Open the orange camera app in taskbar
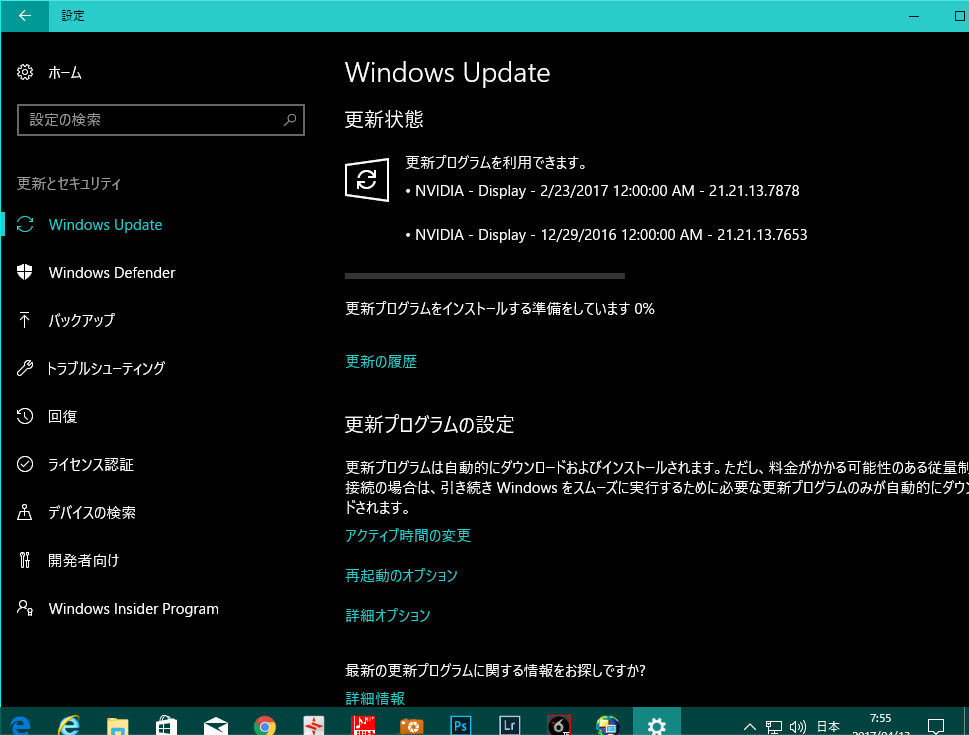Viewport: 969px width, 735px height. [412, 724]
